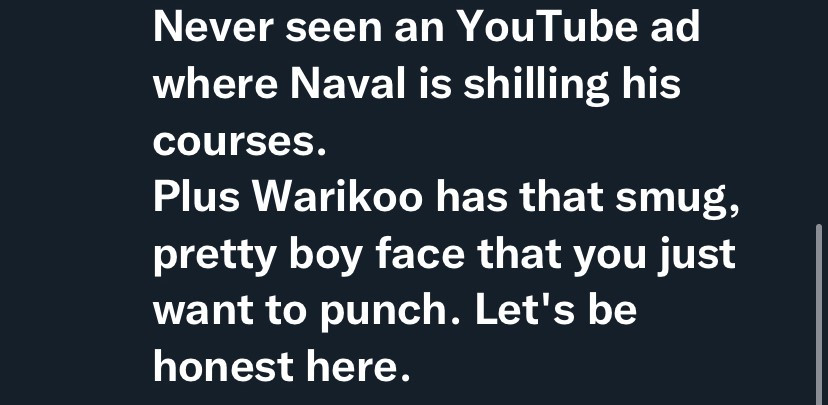Click the word "punch." in the tweet
Viewport: 828px width, 405px height.
(x=391, y=314)
